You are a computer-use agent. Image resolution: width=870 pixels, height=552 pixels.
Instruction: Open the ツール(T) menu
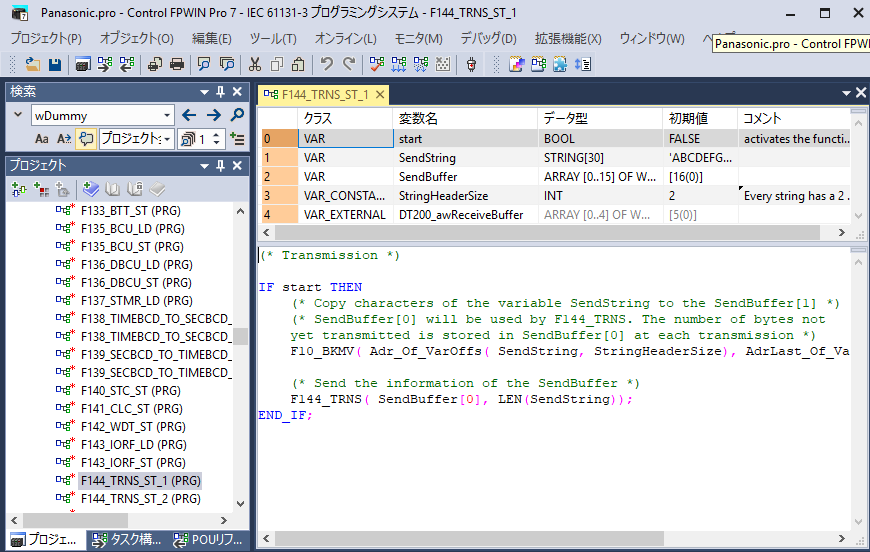point(273,38)
